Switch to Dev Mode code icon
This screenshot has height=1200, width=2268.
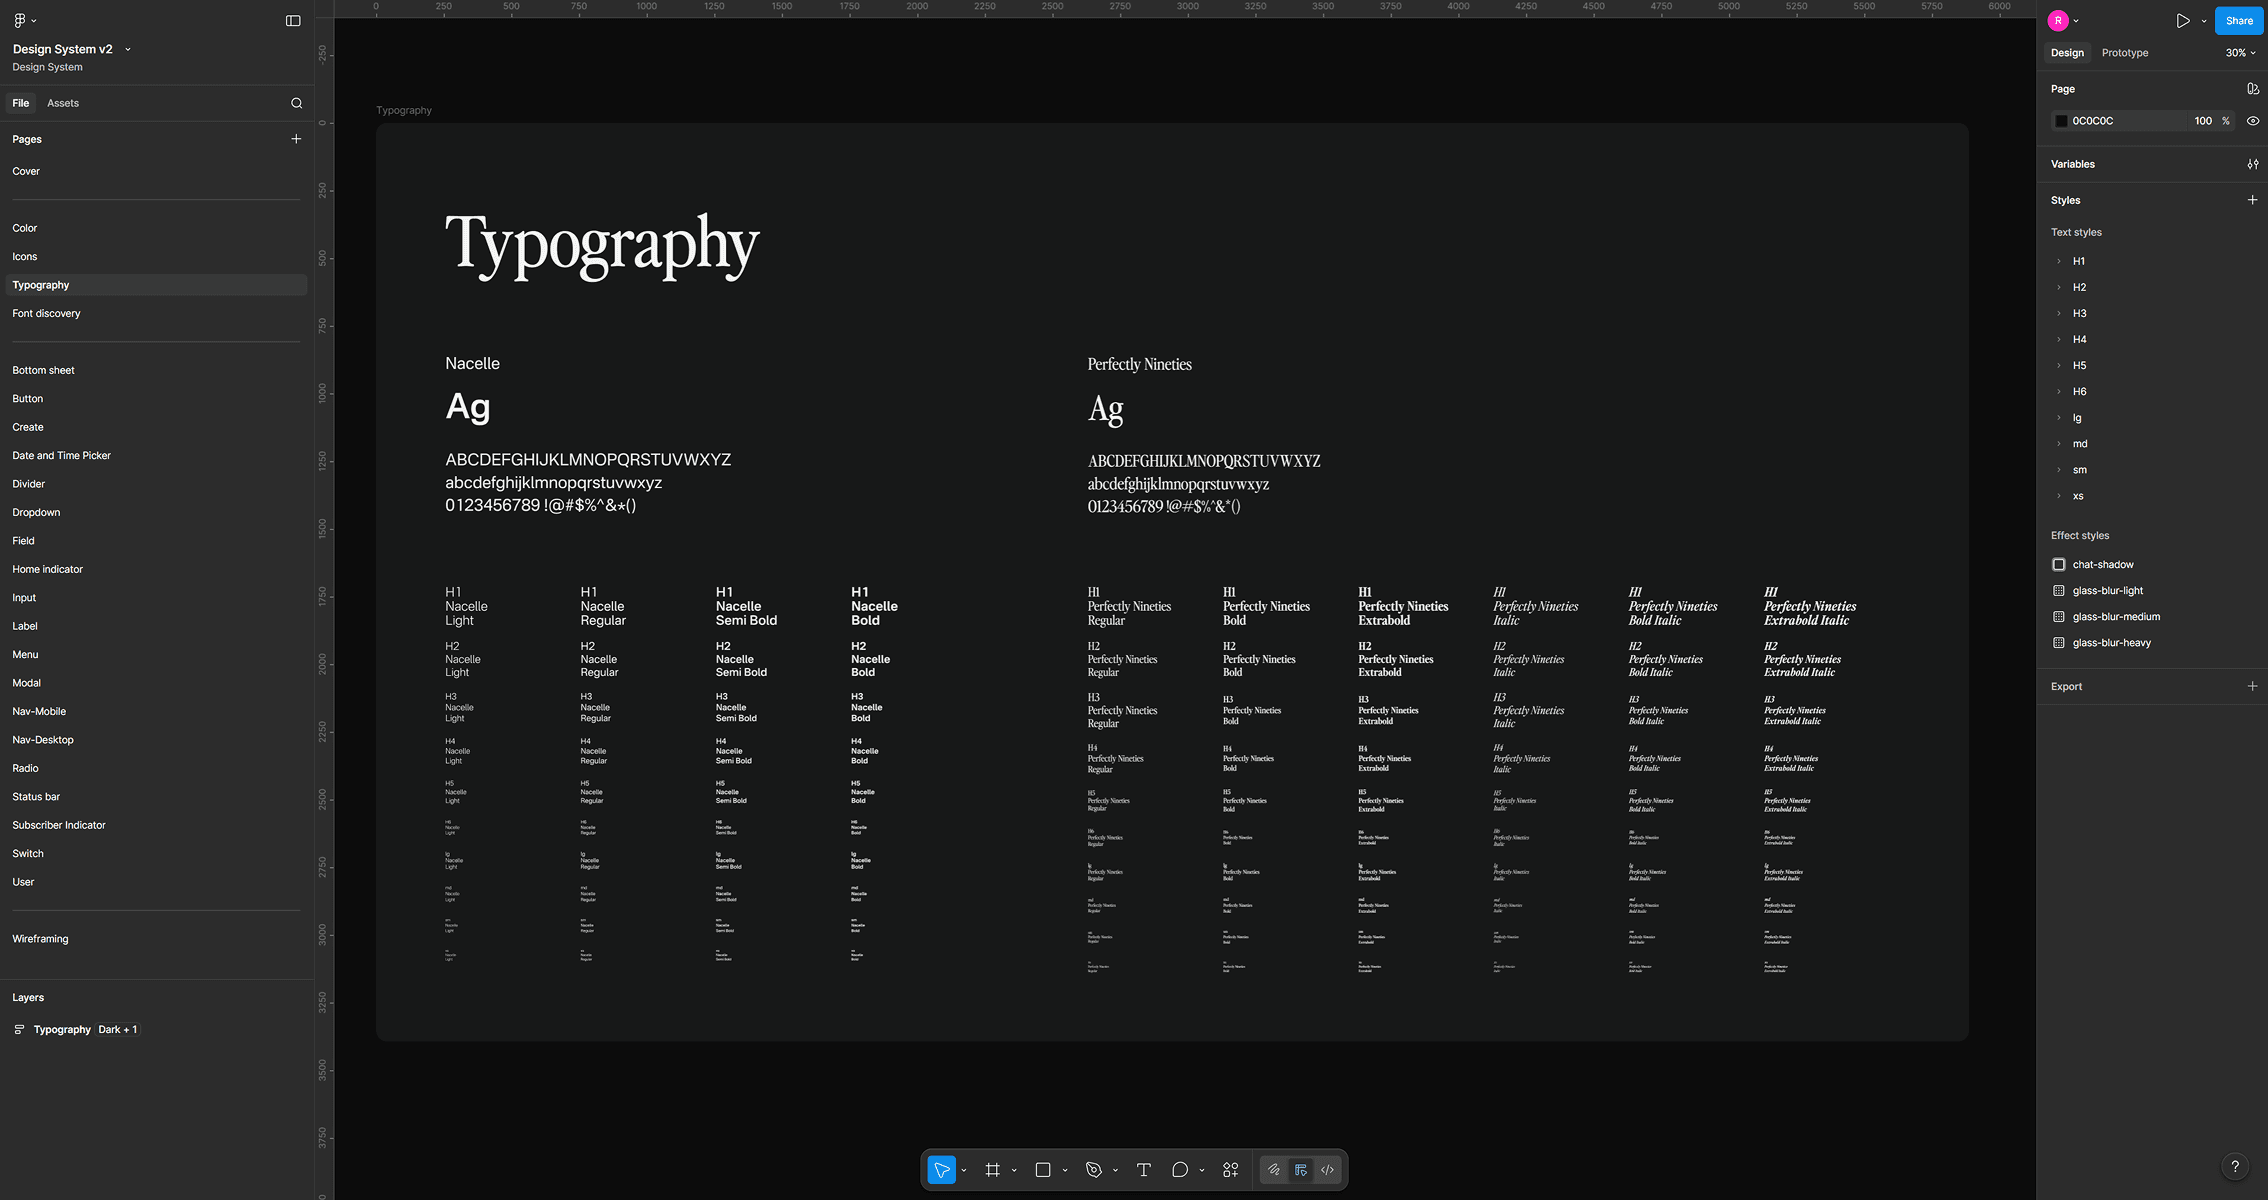[x=1327, y=1170]
